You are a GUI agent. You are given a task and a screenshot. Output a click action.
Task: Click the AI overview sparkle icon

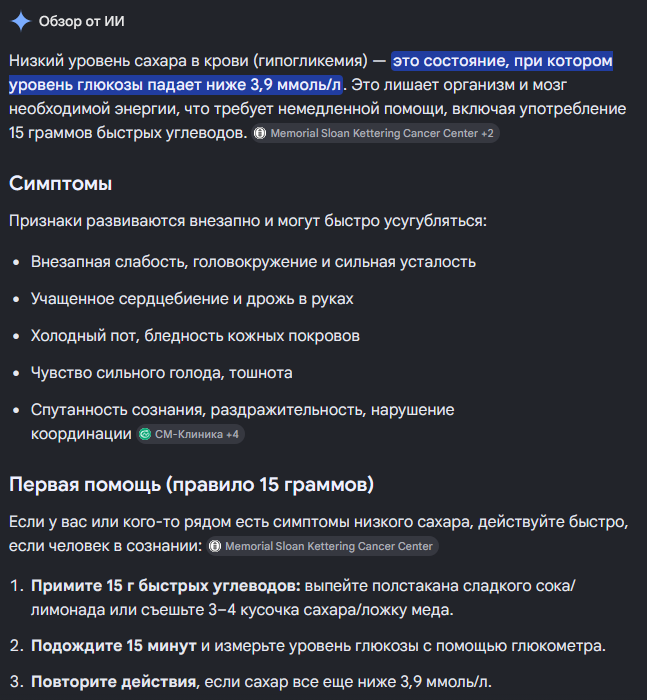pyautogui.click(x=21, y=21)
